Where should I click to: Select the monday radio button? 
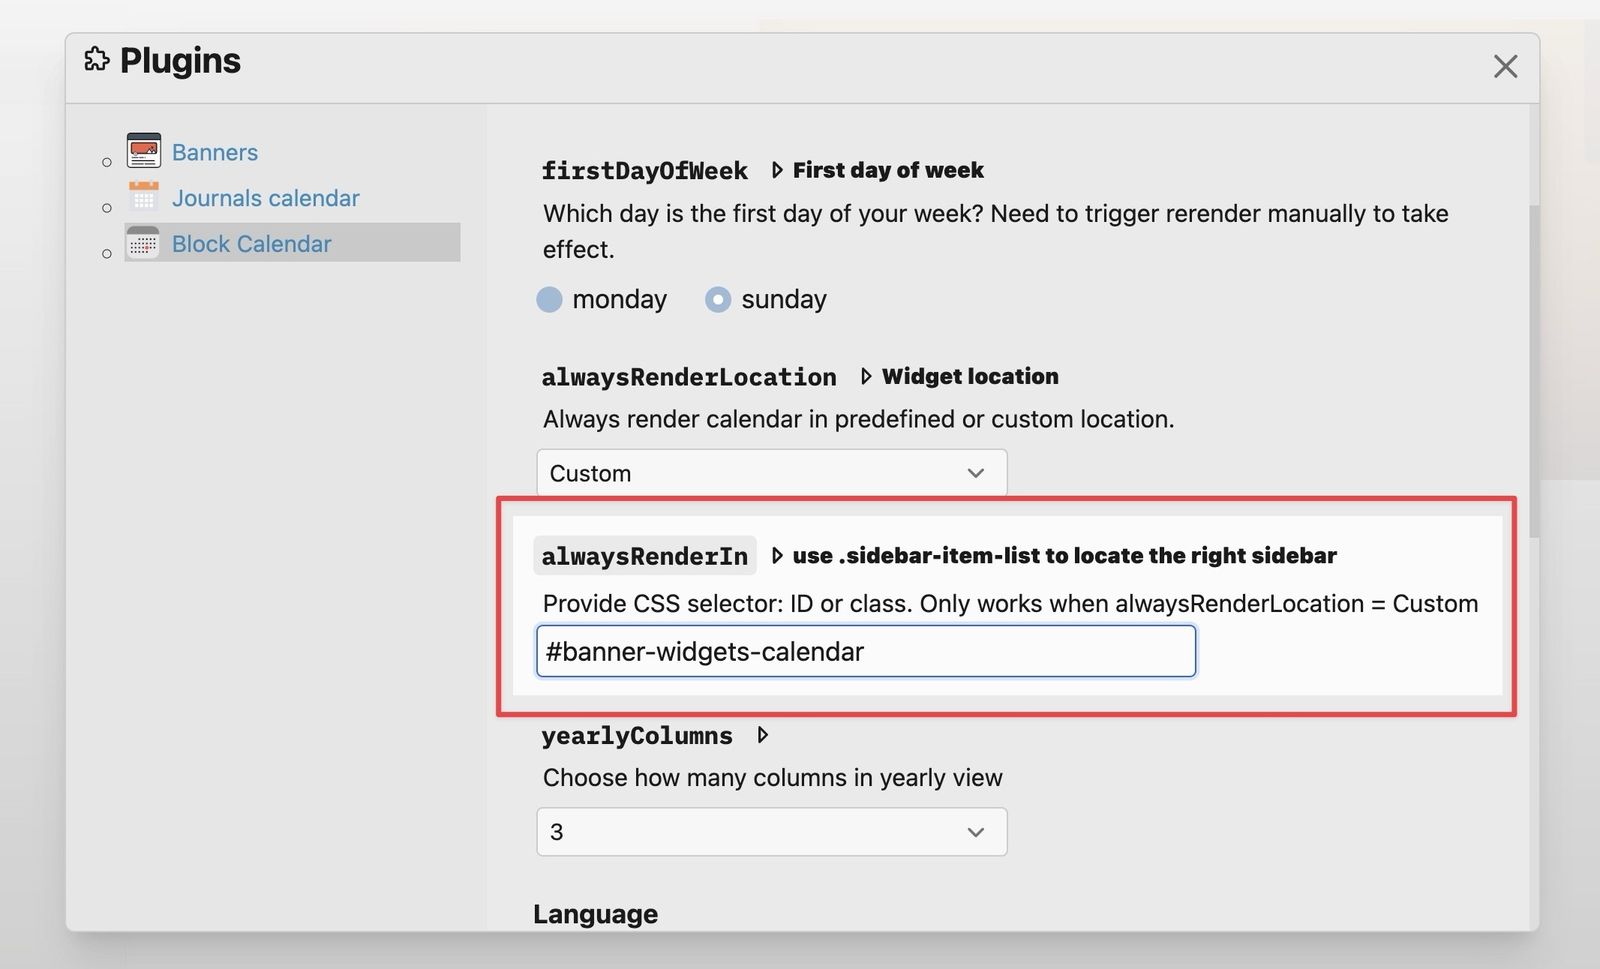point(550,299)
